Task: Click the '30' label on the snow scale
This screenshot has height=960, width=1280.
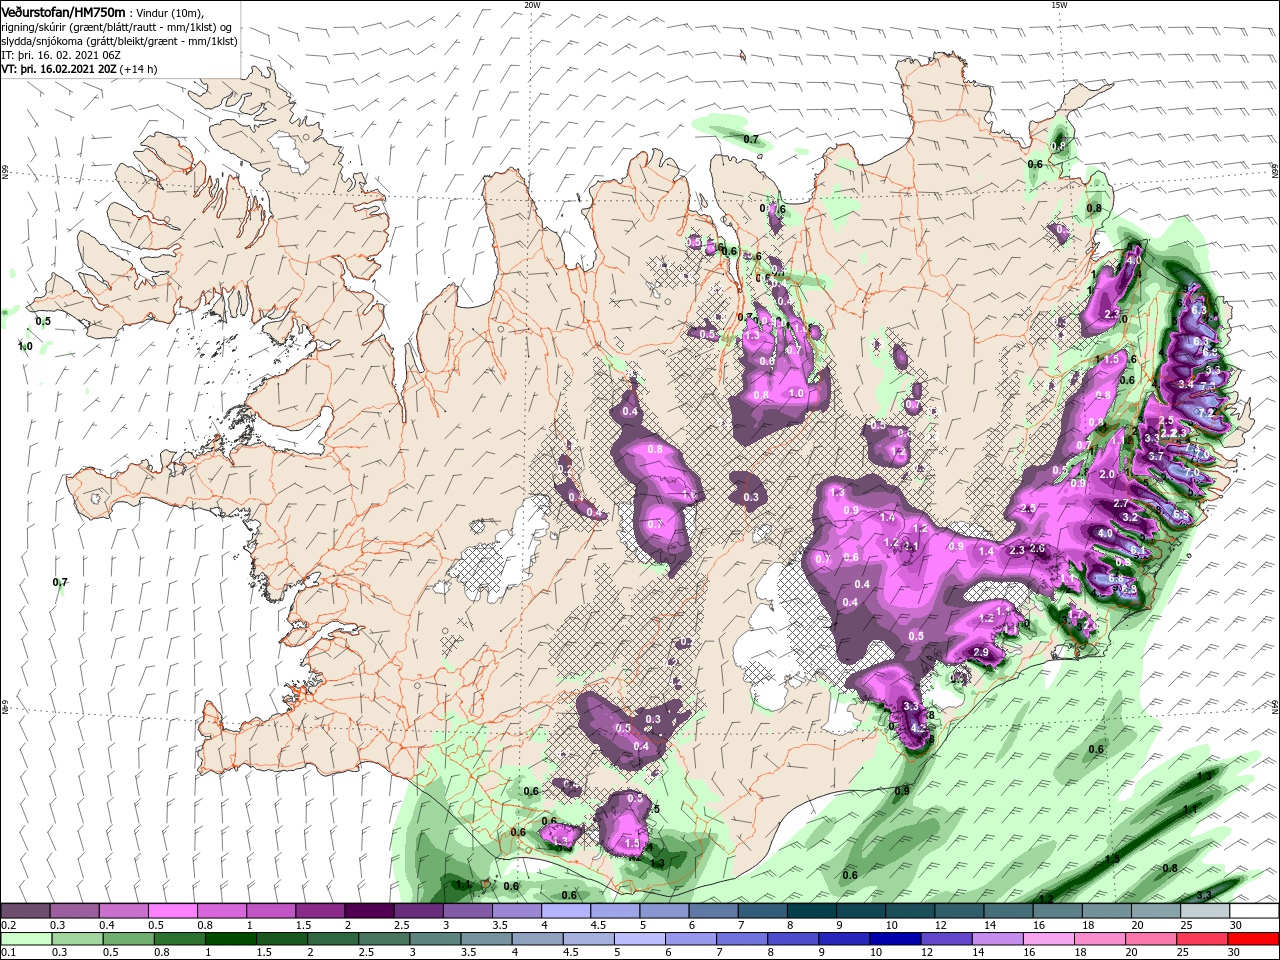Action: [x=1236, y=925]
